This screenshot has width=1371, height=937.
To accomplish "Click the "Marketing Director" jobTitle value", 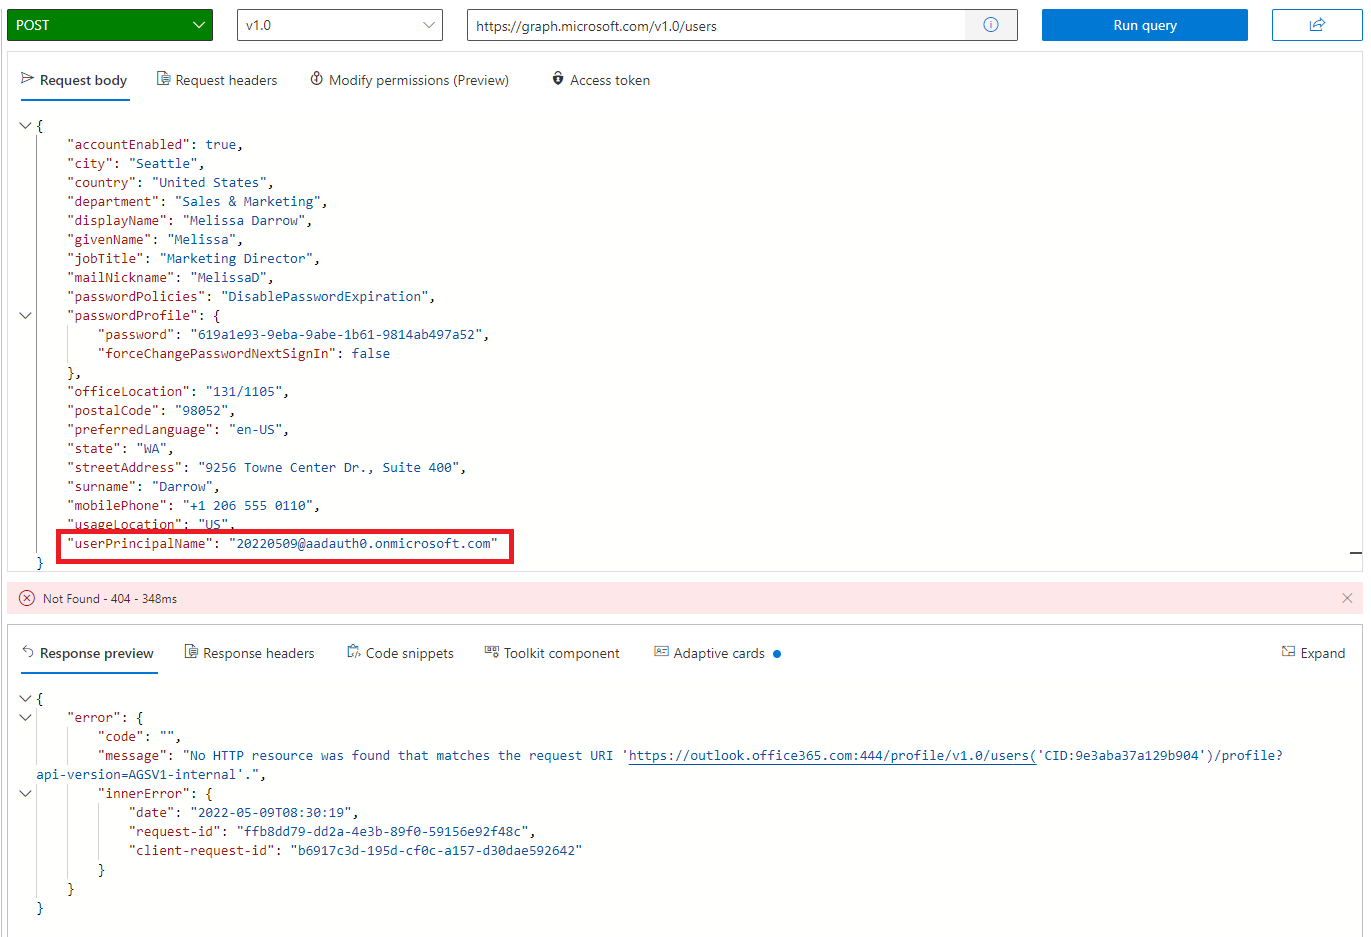I will (x=236, y=258).
